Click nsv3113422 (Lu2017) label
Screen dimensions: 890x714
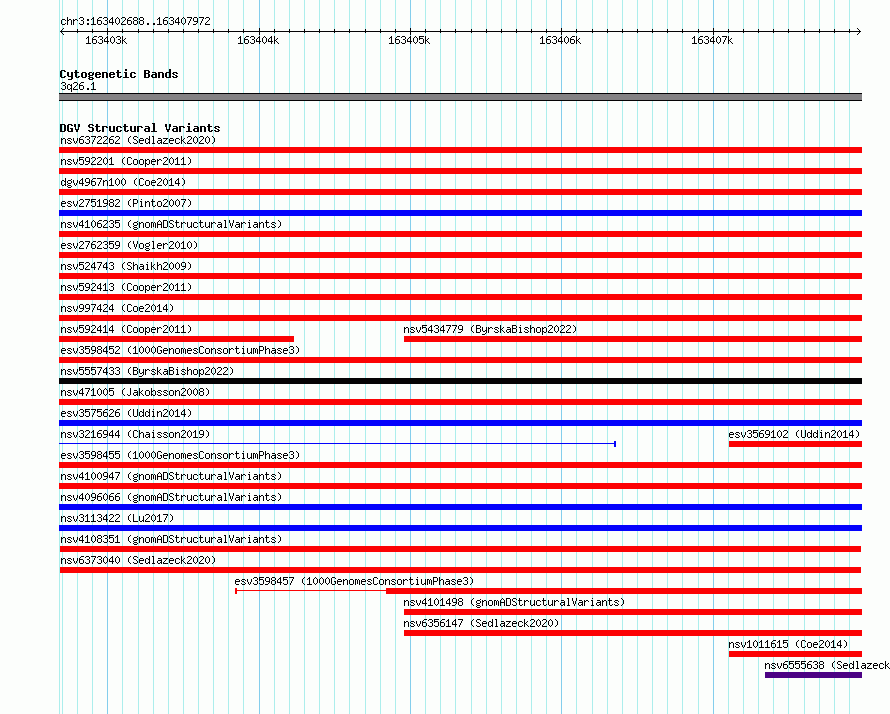point(117,518)
